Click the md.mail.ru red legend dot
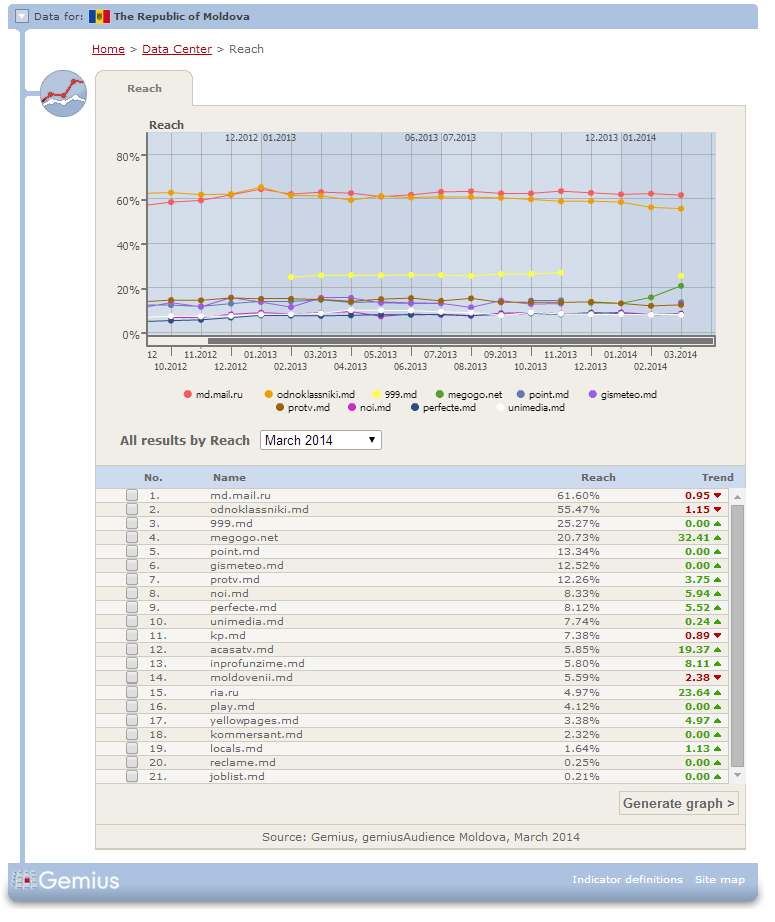Viewport: 775px width, 922px height. point(187,395)
